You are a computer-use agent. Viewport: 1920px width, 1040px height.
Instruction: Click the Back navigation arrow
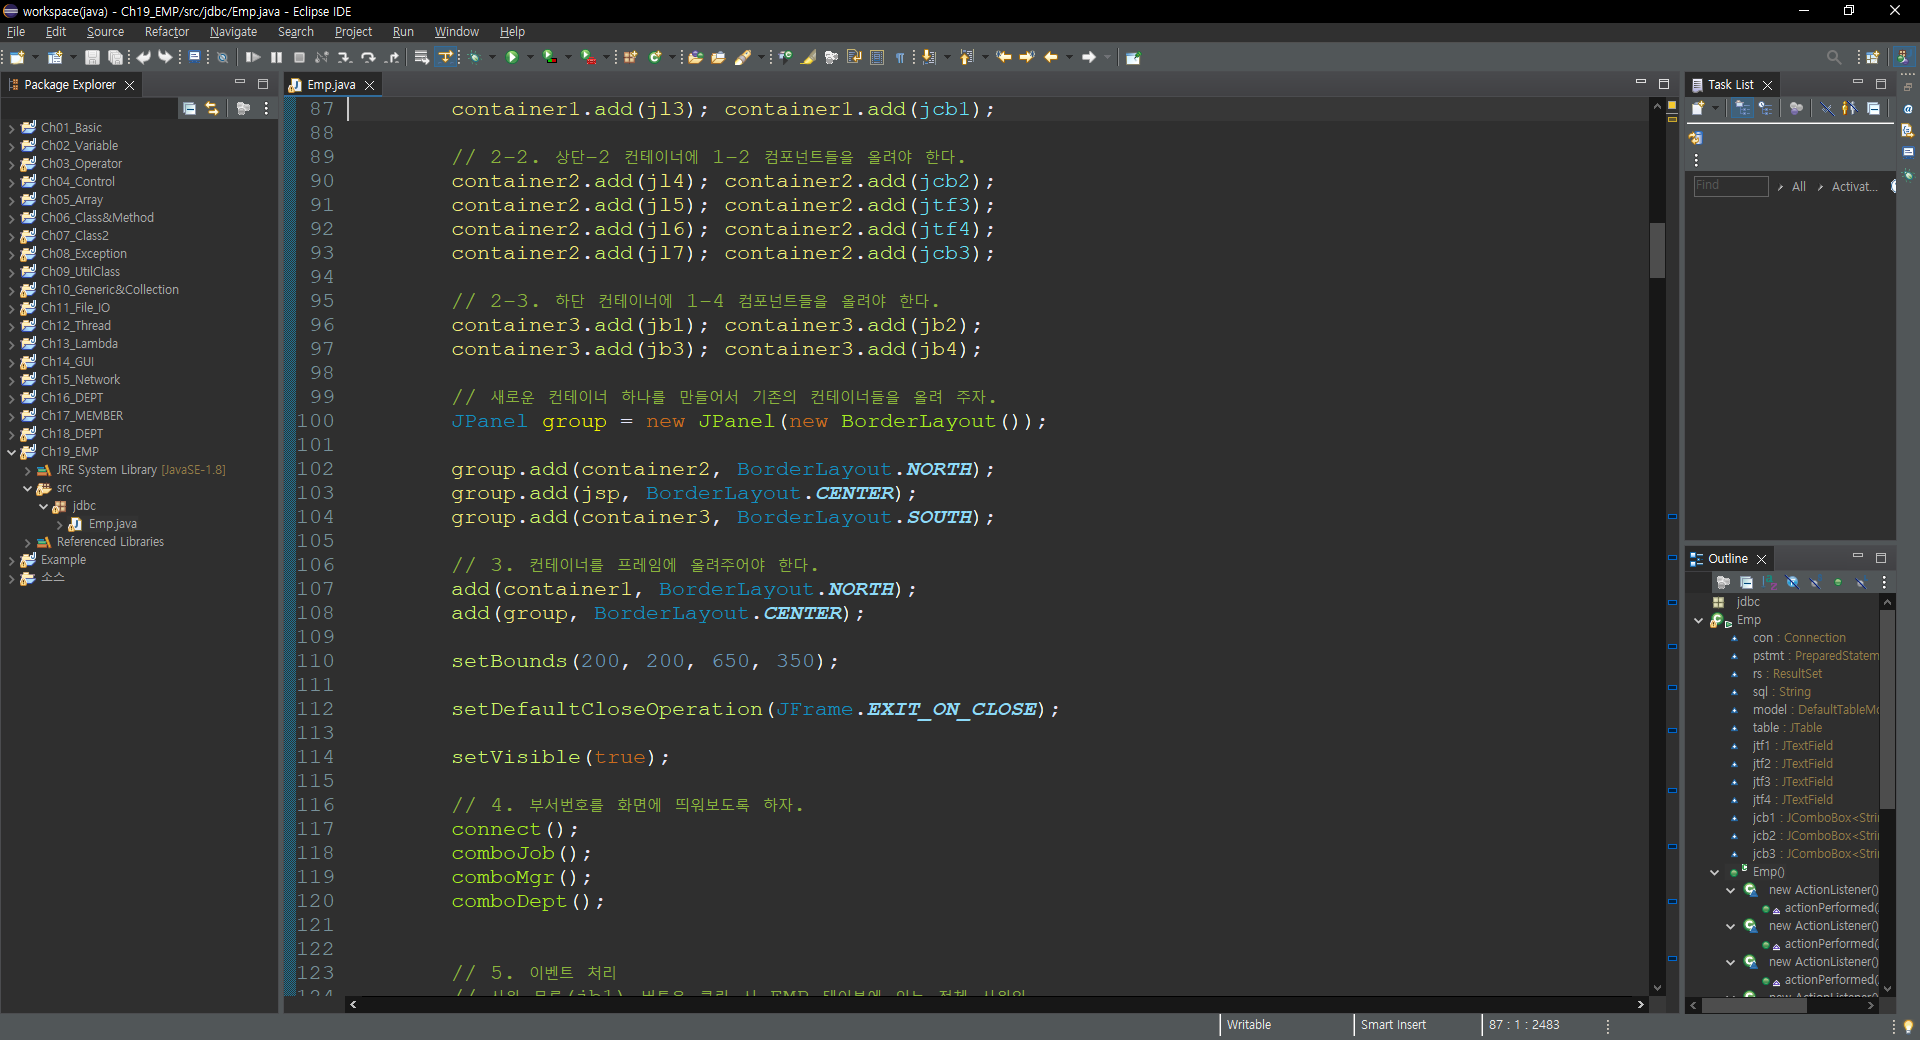tap(1051, 58)
